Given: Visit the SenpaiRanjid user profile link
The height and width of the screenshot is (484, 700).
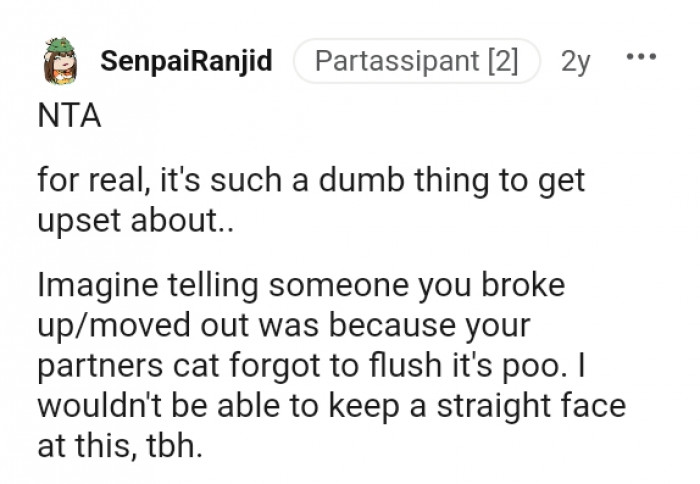Looking at the screenshot, I should (186, 61).
